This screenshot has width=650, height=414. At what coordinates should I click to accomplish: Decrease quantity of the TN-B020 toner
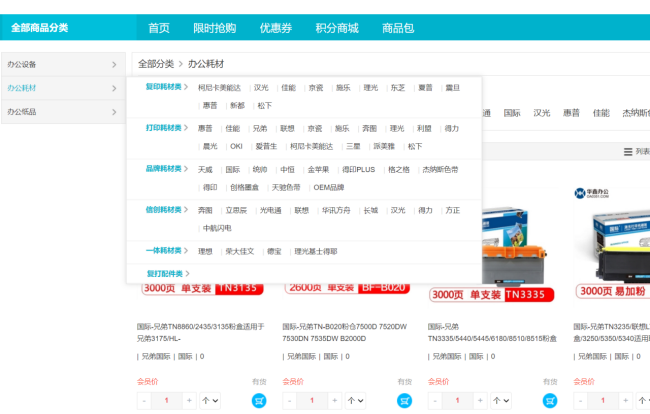click(290, 400)
